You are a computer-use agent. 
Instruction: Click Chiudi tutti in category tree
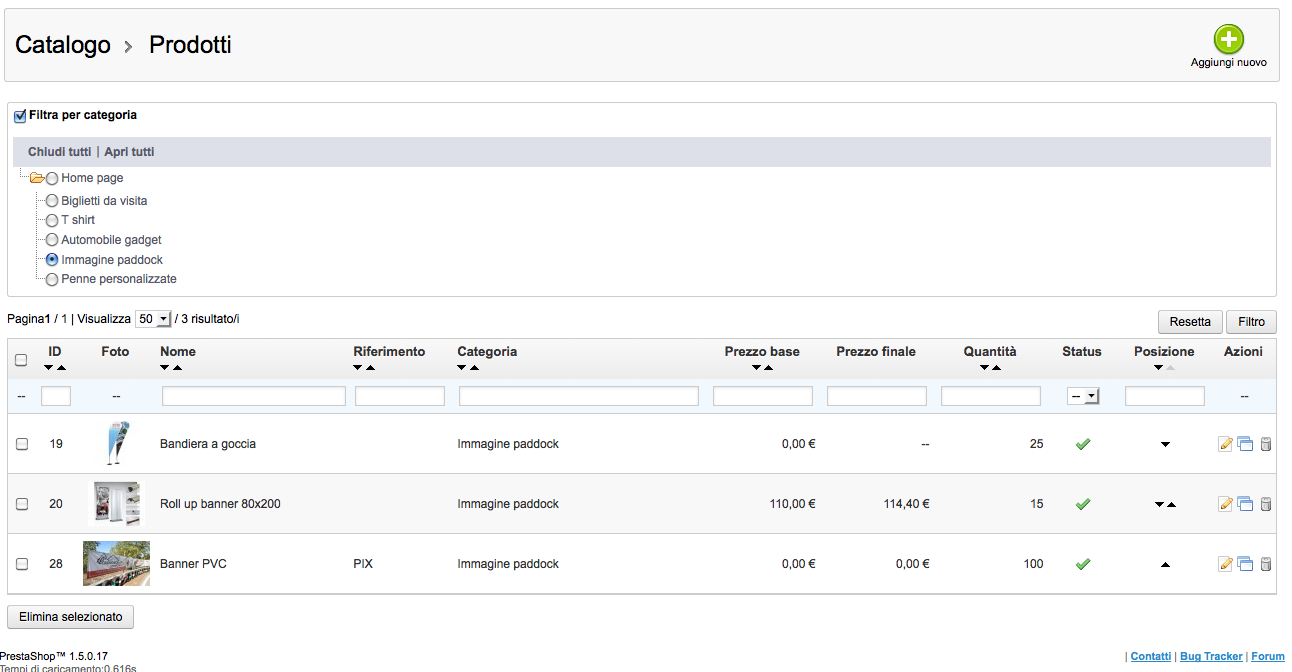point(59,152)
